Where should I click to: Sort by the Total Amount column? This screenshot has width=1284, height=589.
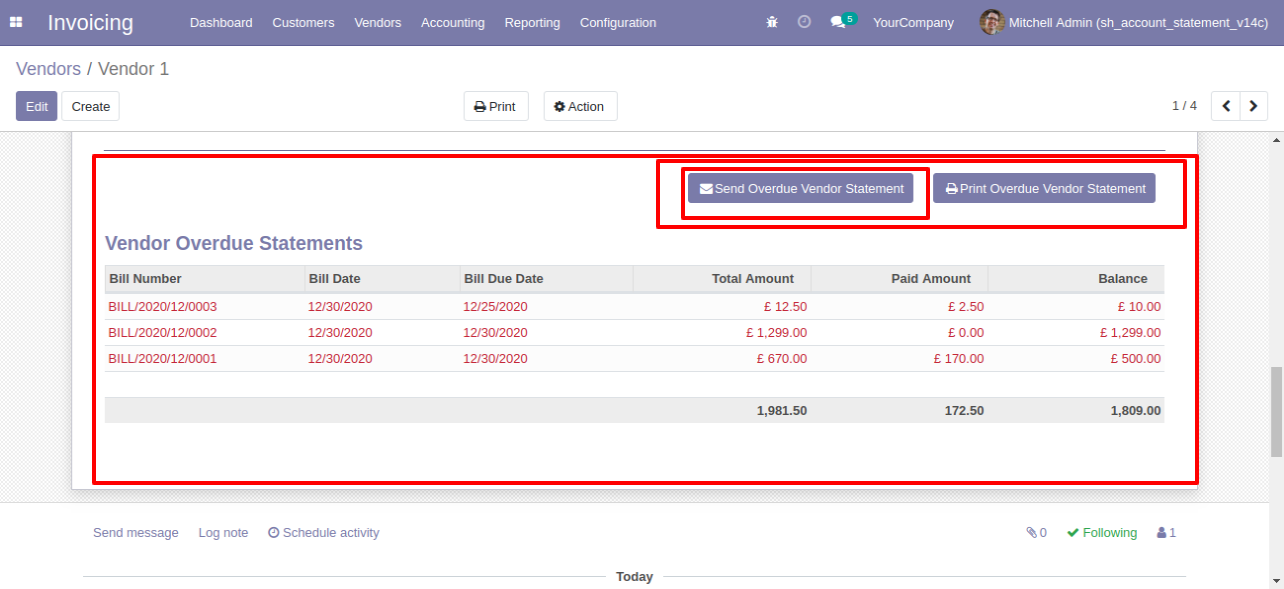tap(722, 279)
